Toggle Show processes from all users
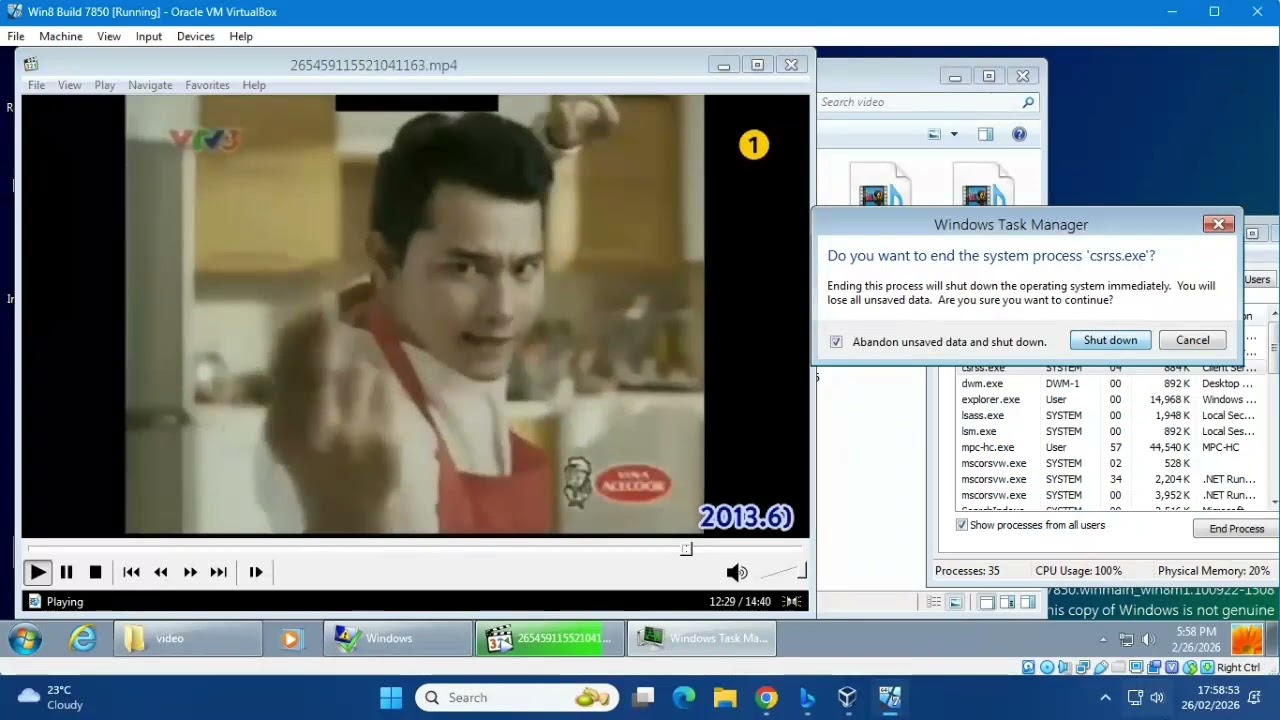Screen dimensions: 1280x720 (961, 525)
